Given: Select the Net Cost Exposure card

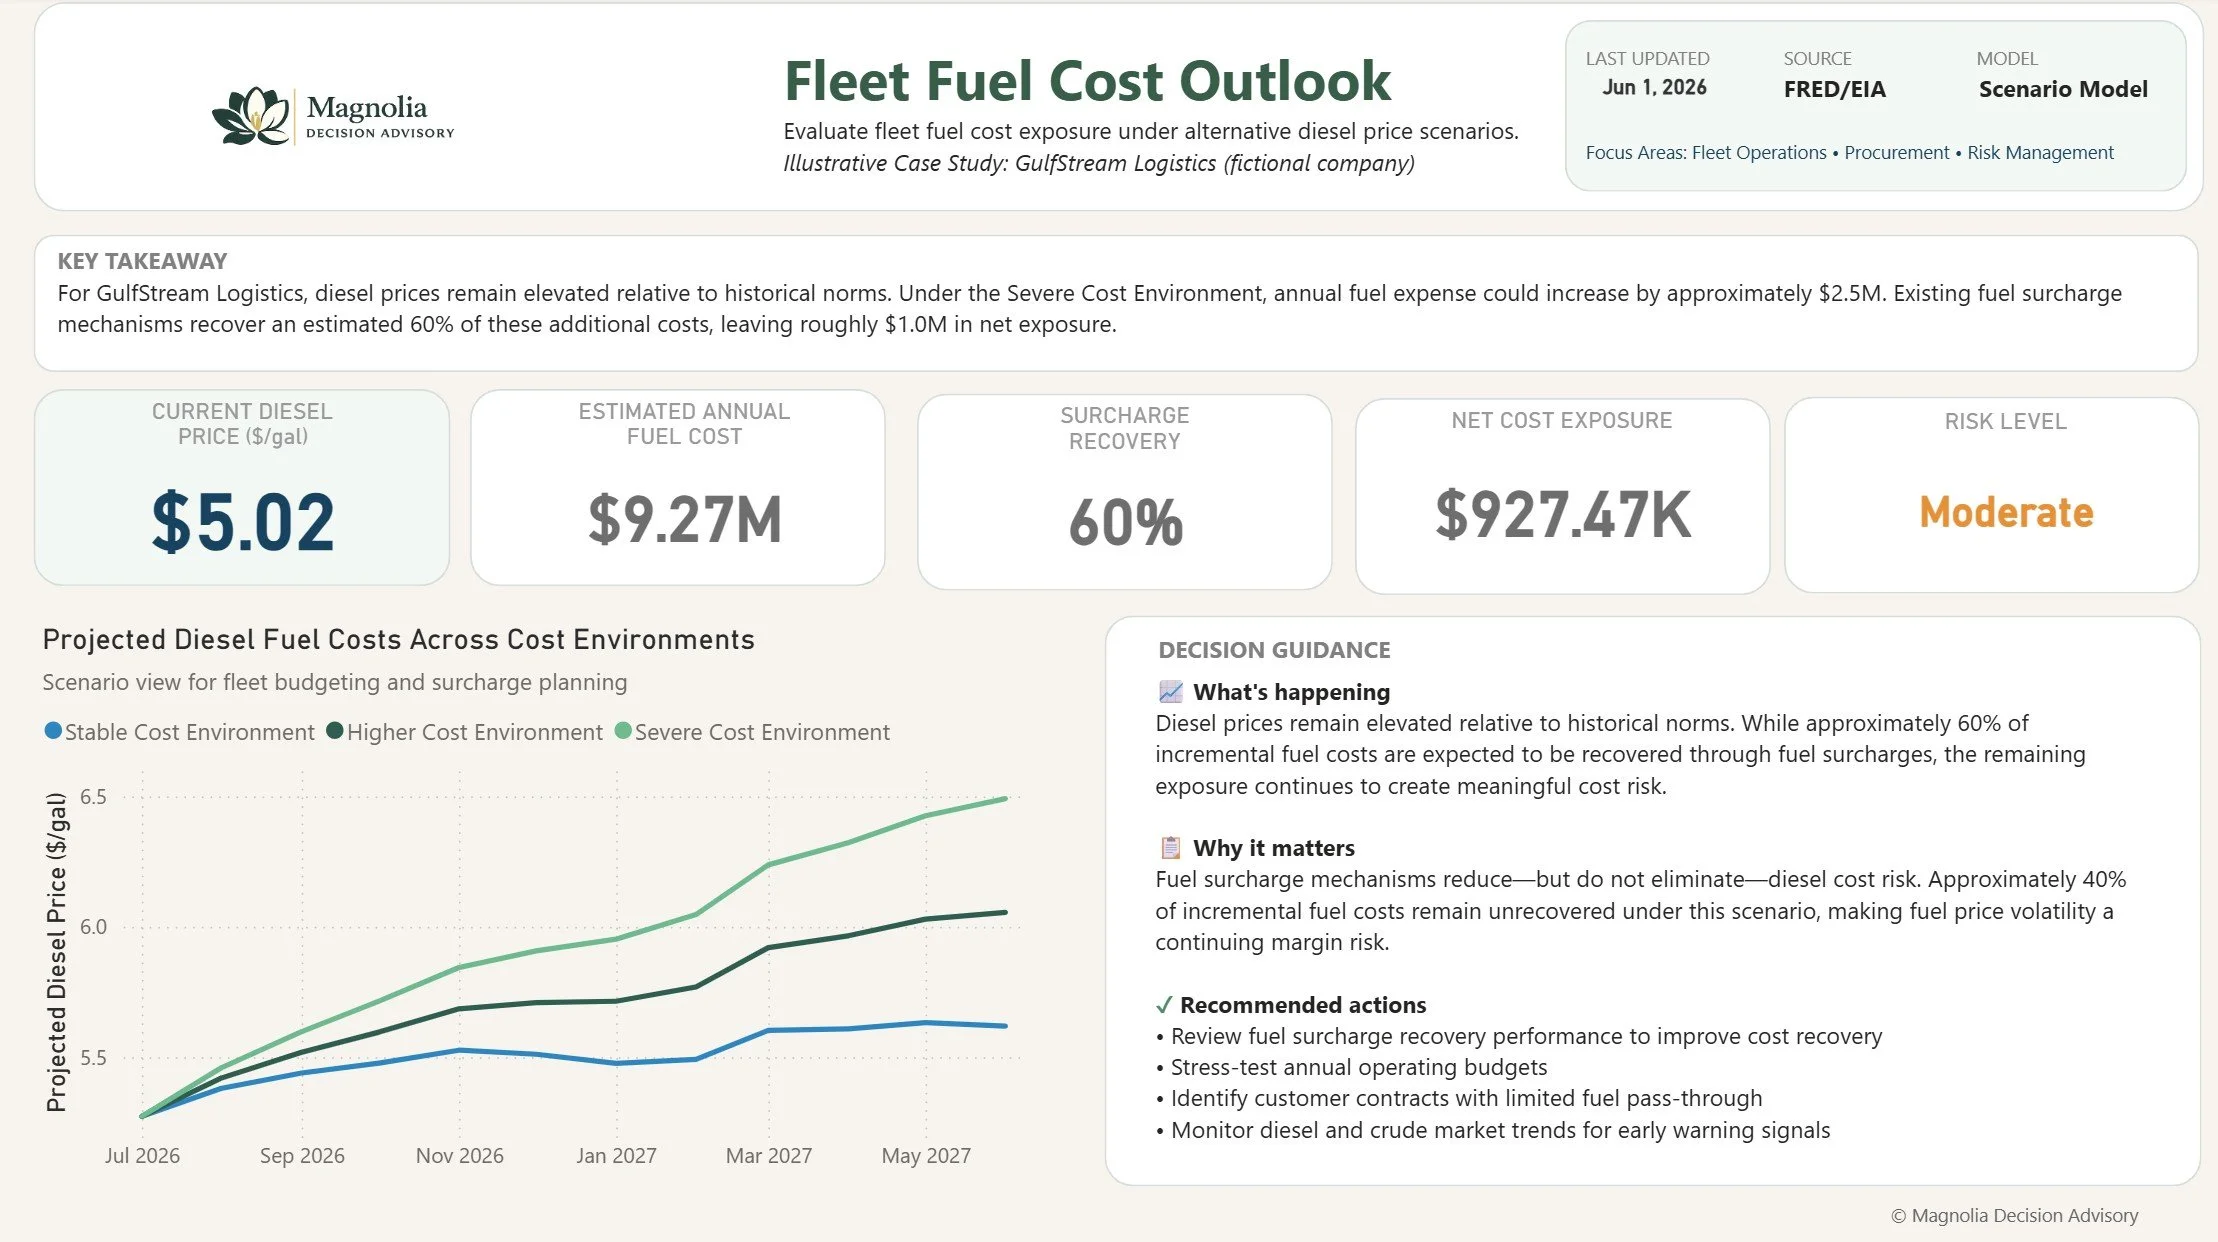Looking at the screenshot, I should (x=1562, y=496).
